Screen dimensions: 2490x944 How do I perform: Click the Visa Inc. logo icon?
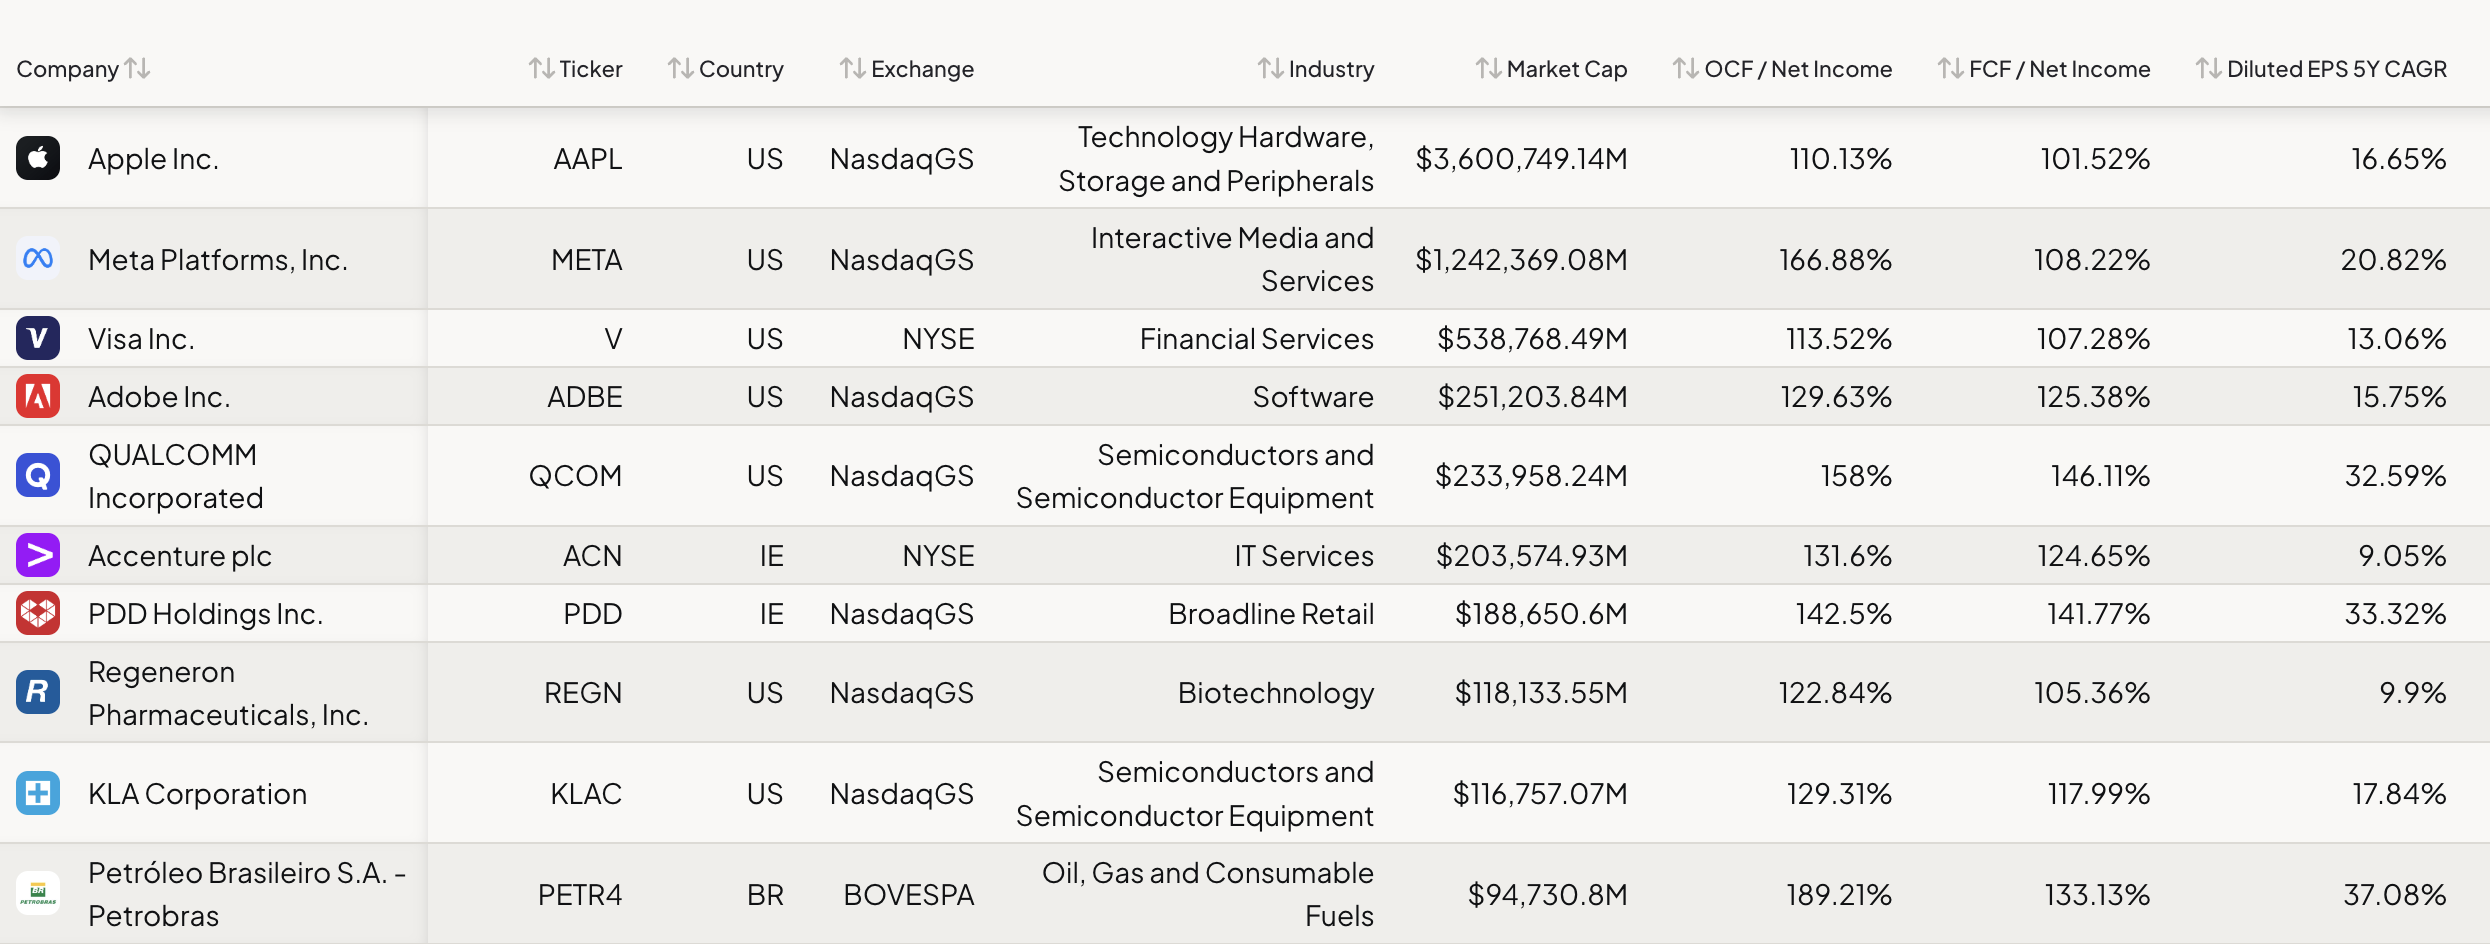[38, 338]
